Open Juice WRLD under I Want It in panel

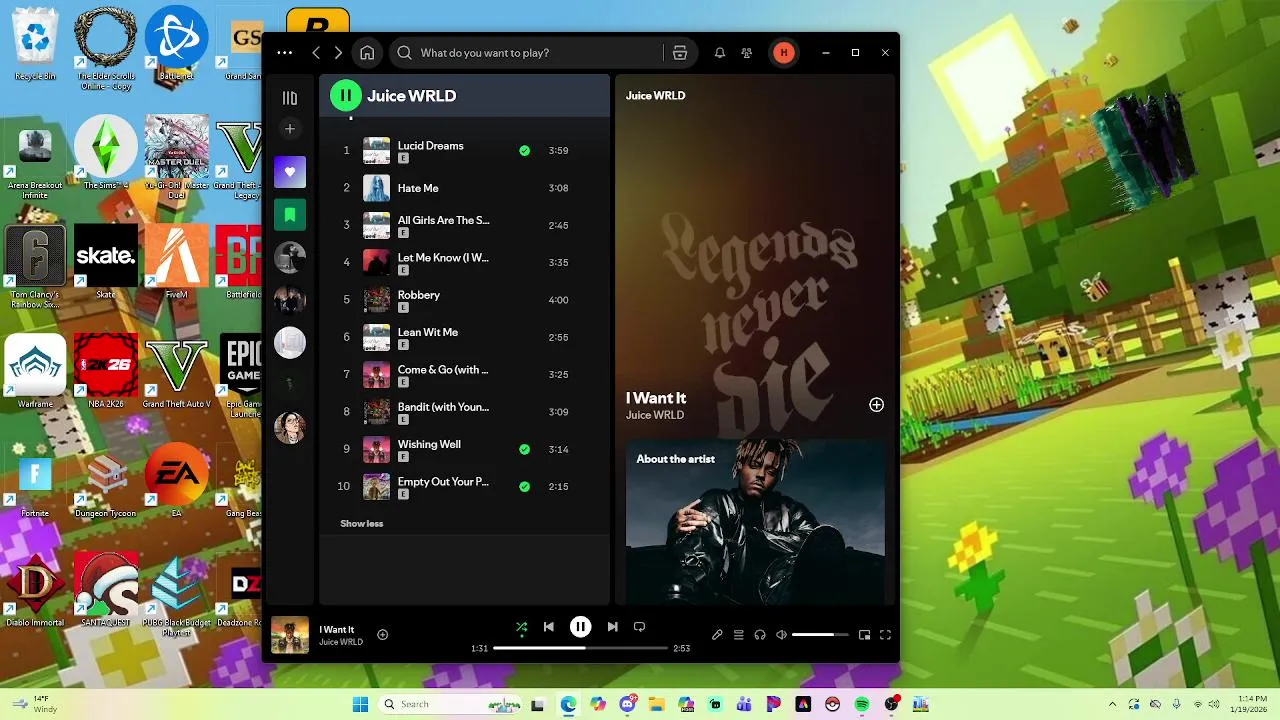[x=655, y=415]
